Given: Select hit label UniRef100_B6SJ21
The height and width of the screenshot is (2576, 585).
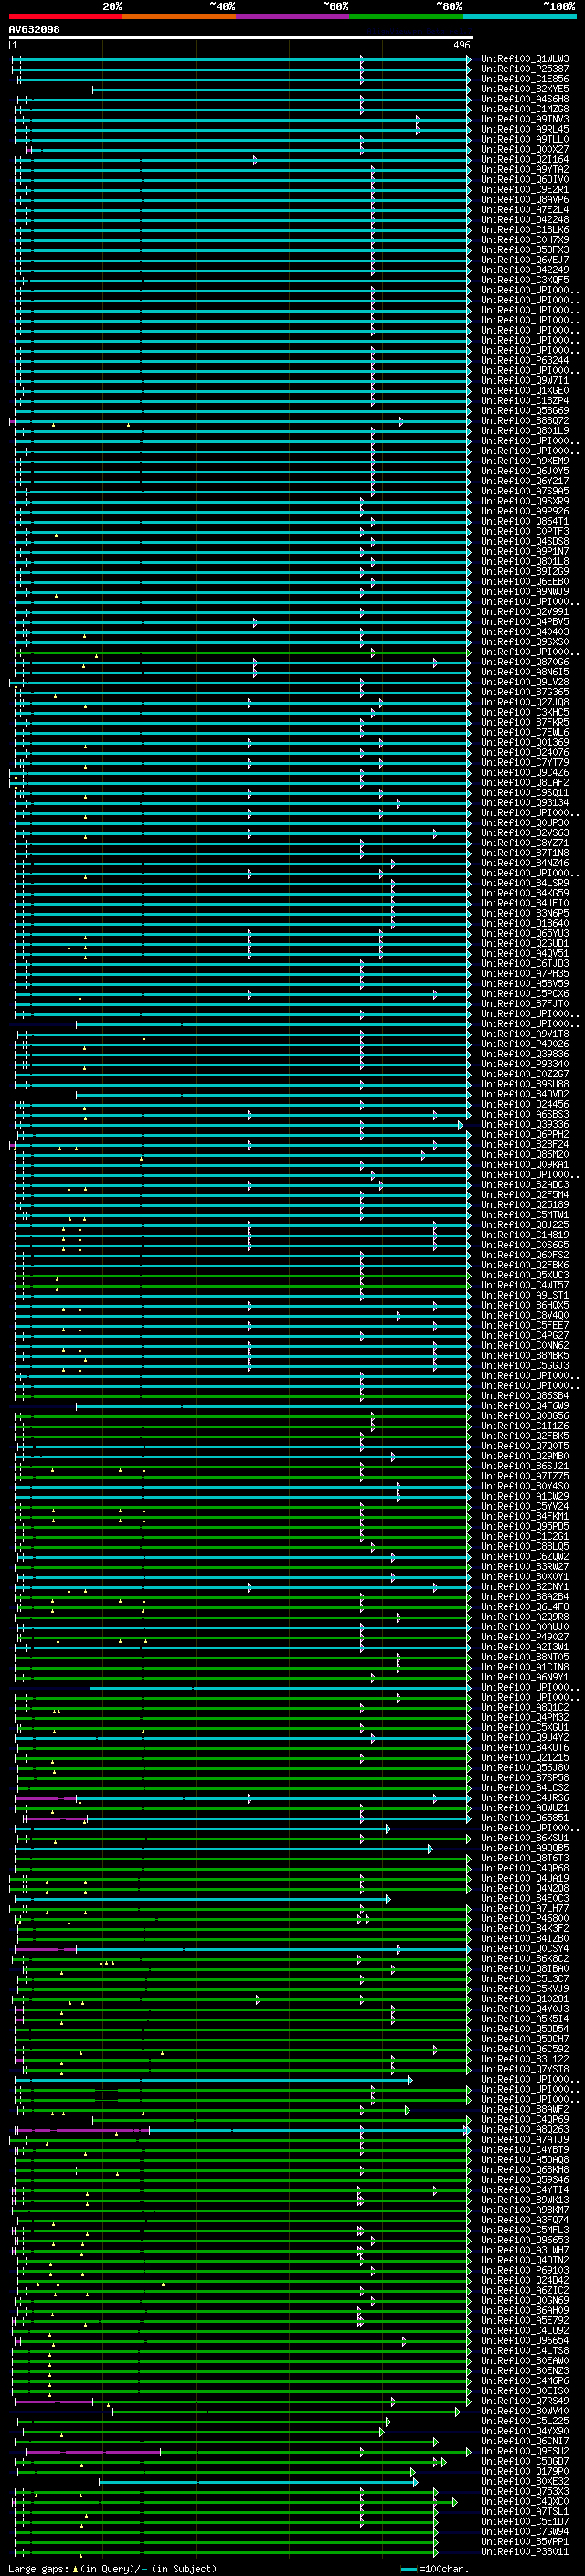Looking at the screenshot, I should (525, 1465).
